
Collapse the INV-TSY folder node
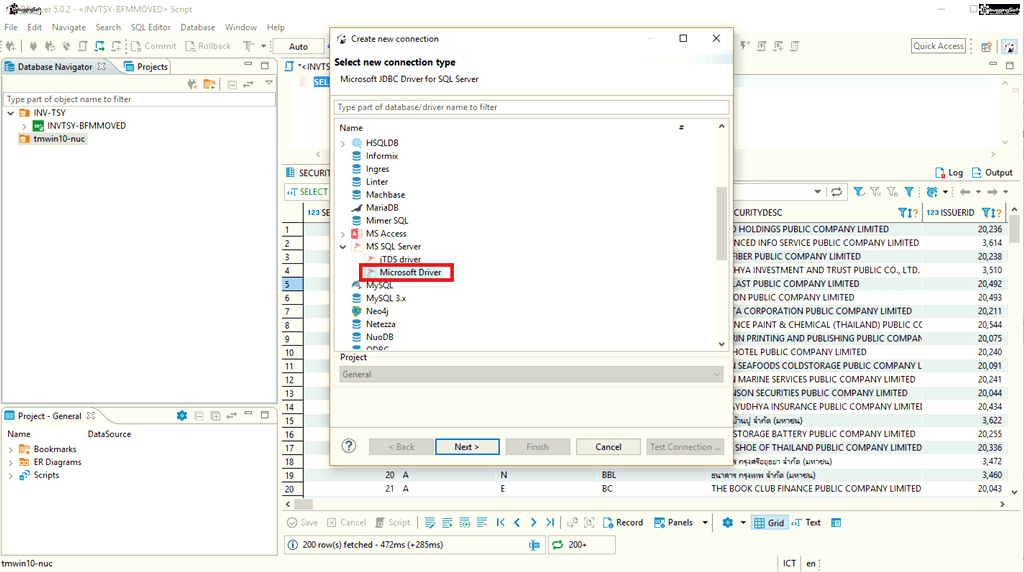[10, 113]
